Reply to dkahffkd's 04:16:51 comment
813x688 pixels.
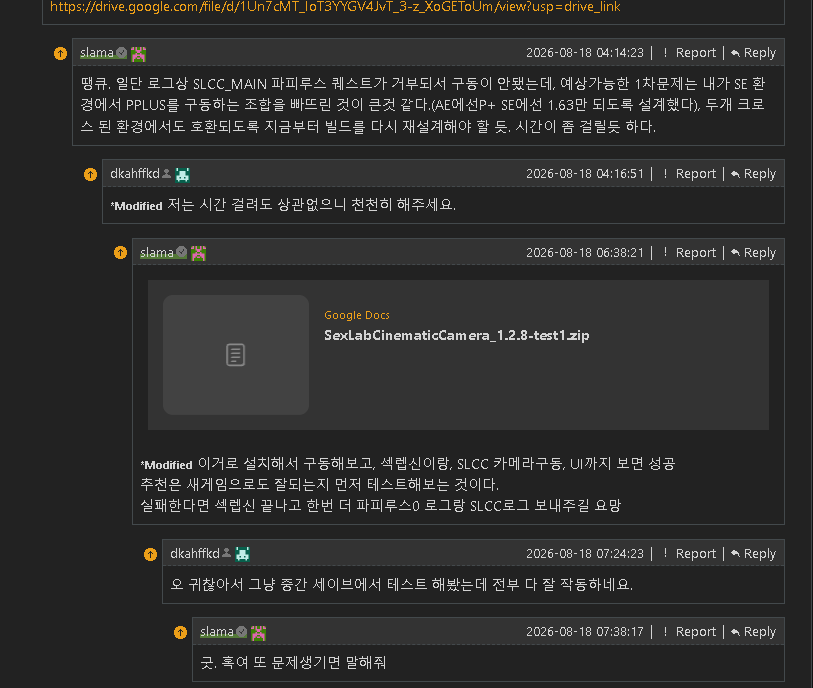[x=753, y=174]
